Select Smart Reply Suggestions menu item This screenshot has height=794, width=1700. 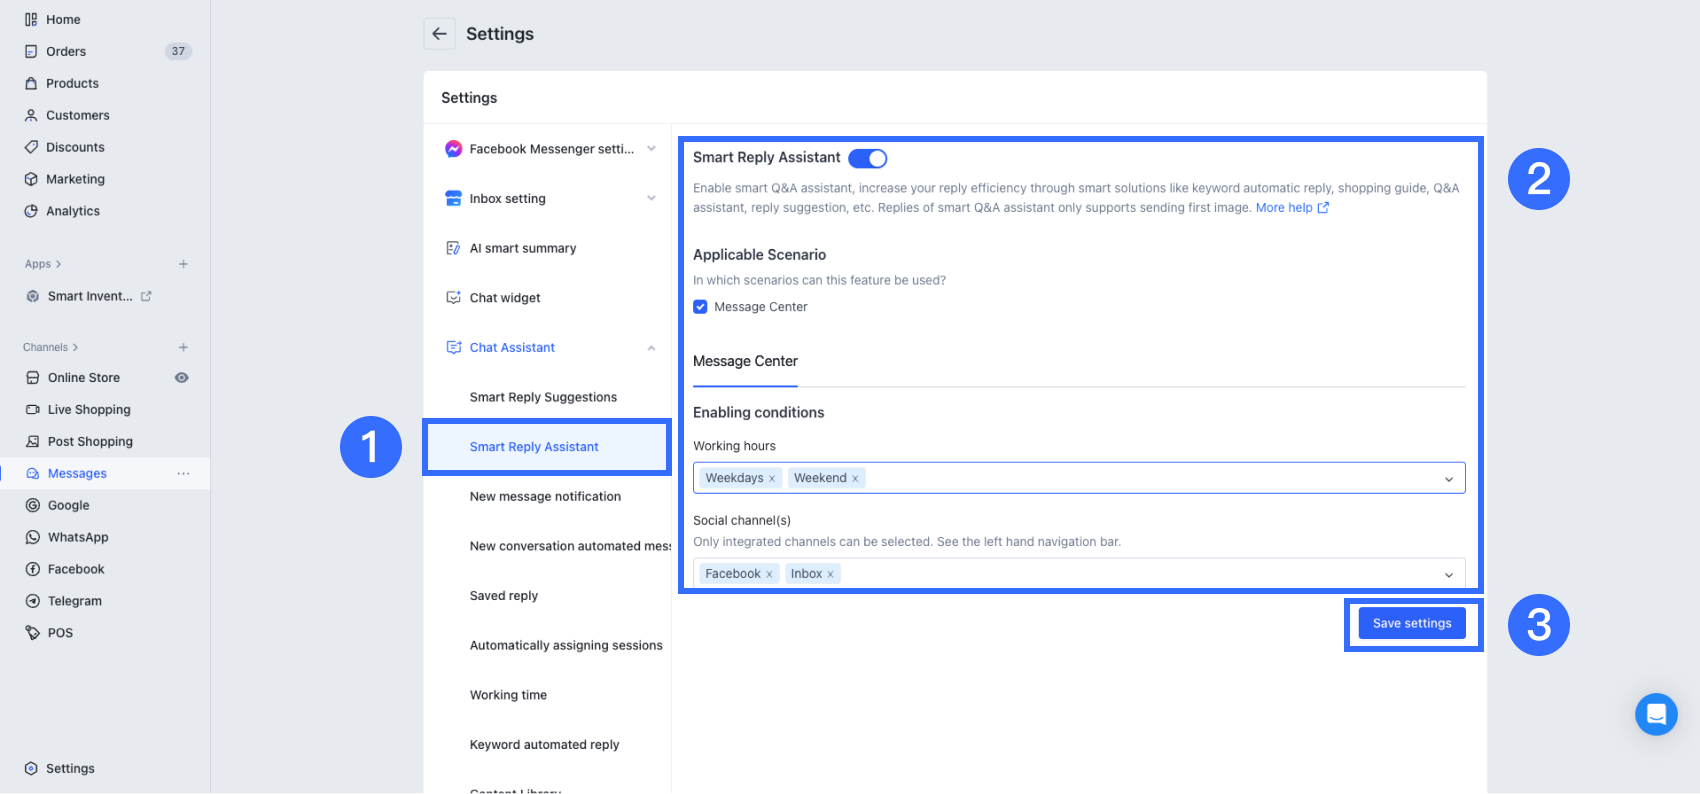(x=543, y=397)
